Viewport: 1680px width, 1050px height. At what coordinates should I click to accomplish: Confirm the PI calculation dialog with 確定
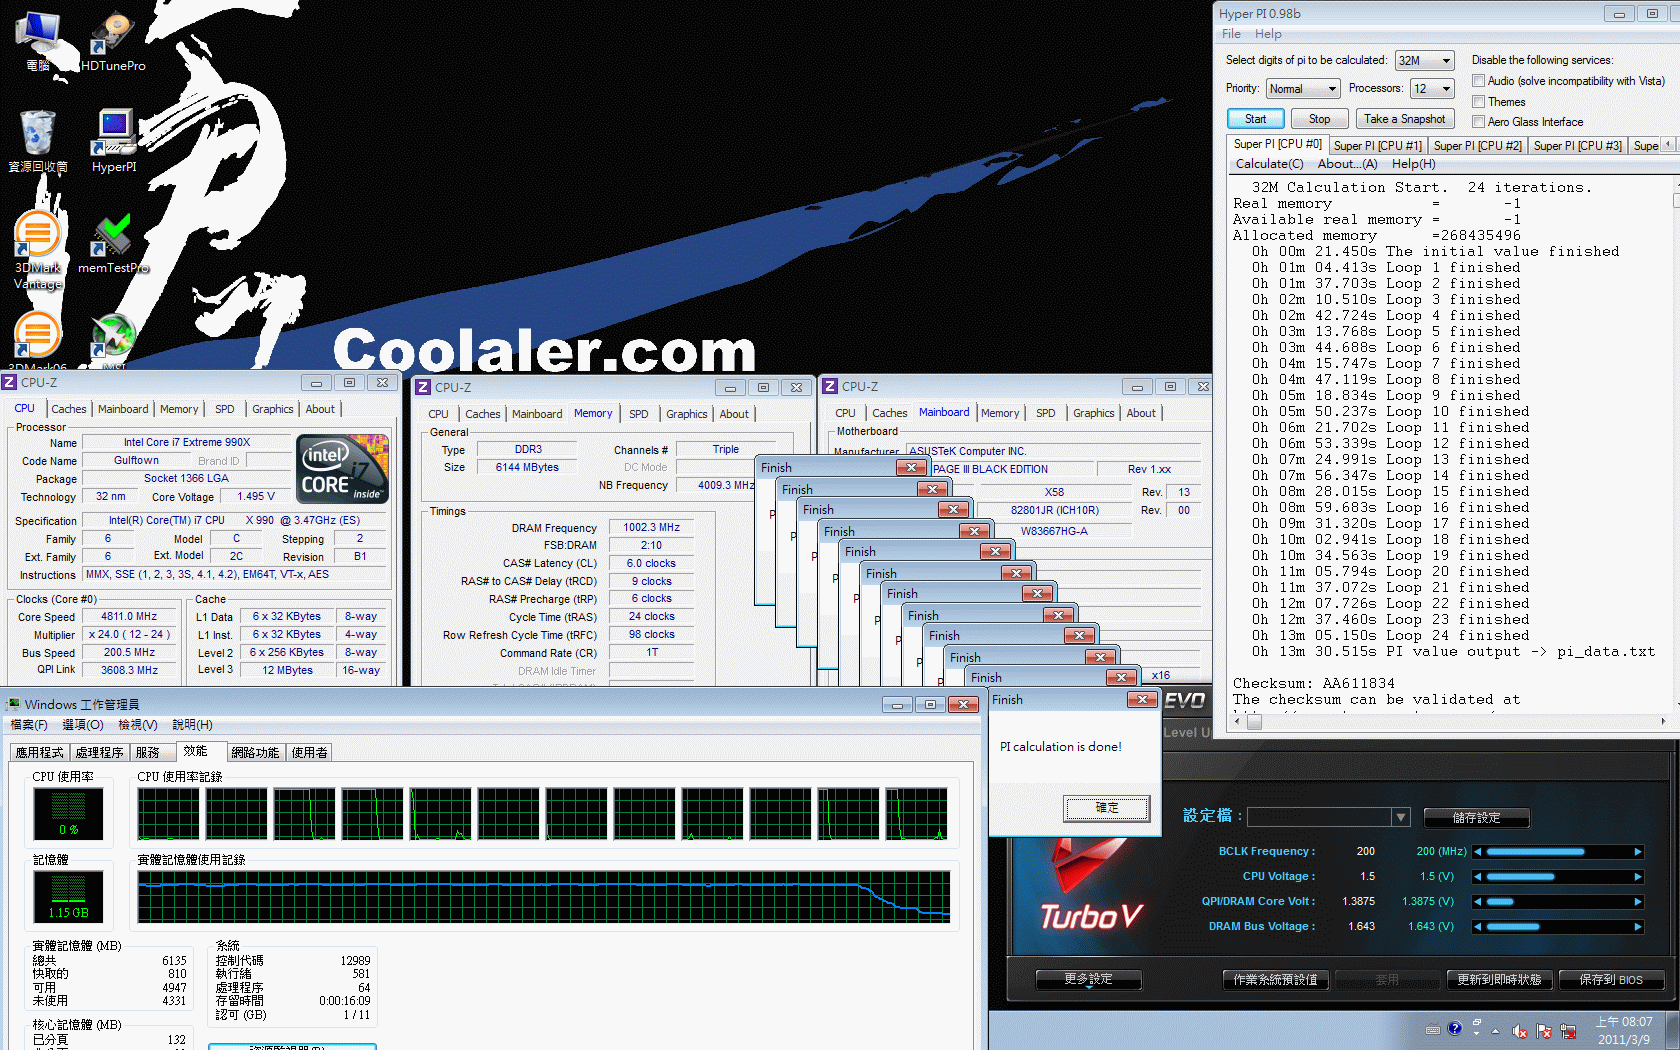(x=1107, y=808)
